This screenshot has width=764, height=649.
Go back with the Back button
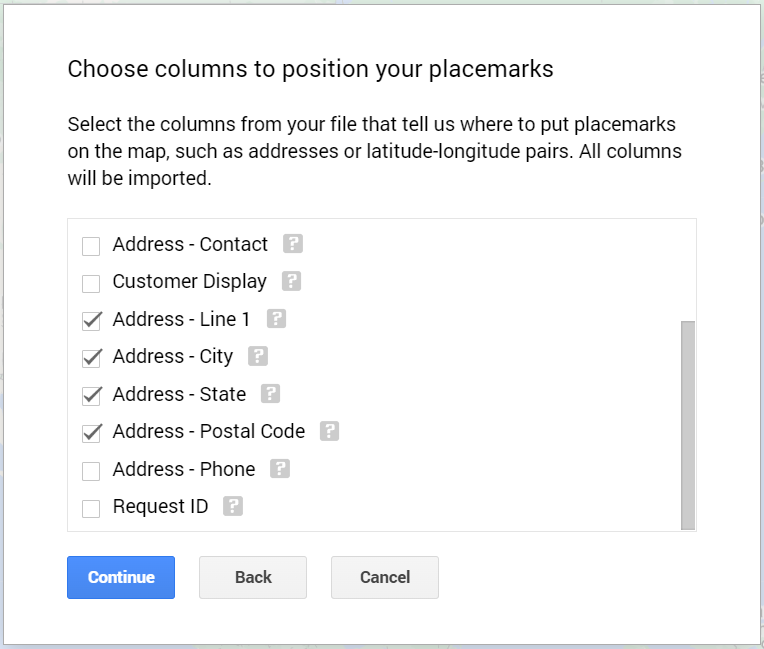253,577
